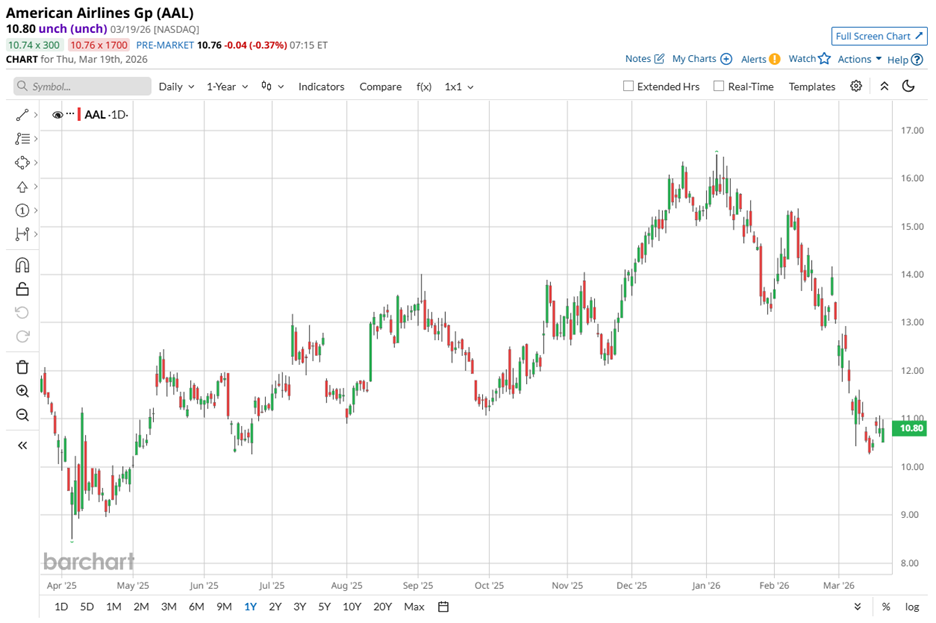The height and width of the screenshot is (623, 936).
Task: Enable the Real-Time checkbox
Action: 719,87
